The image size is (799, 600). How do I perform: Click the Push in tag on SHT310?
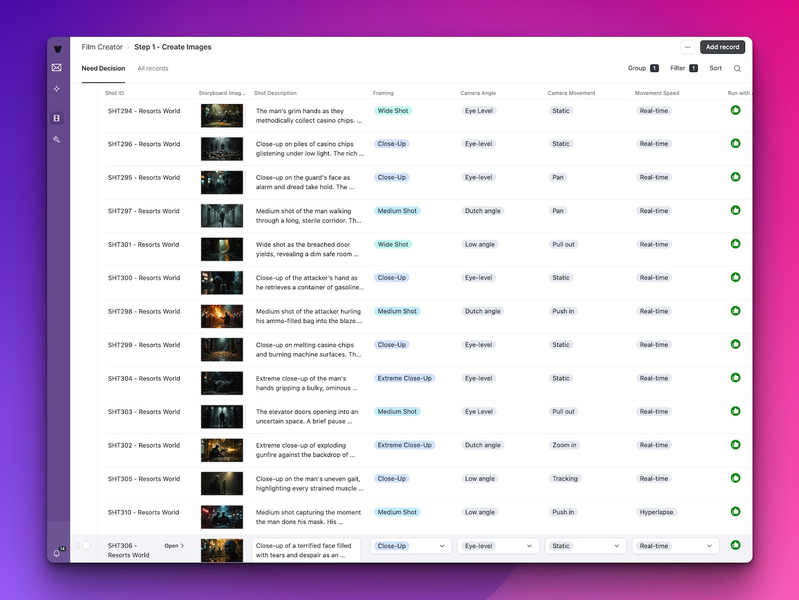click(x=563, y=512)
